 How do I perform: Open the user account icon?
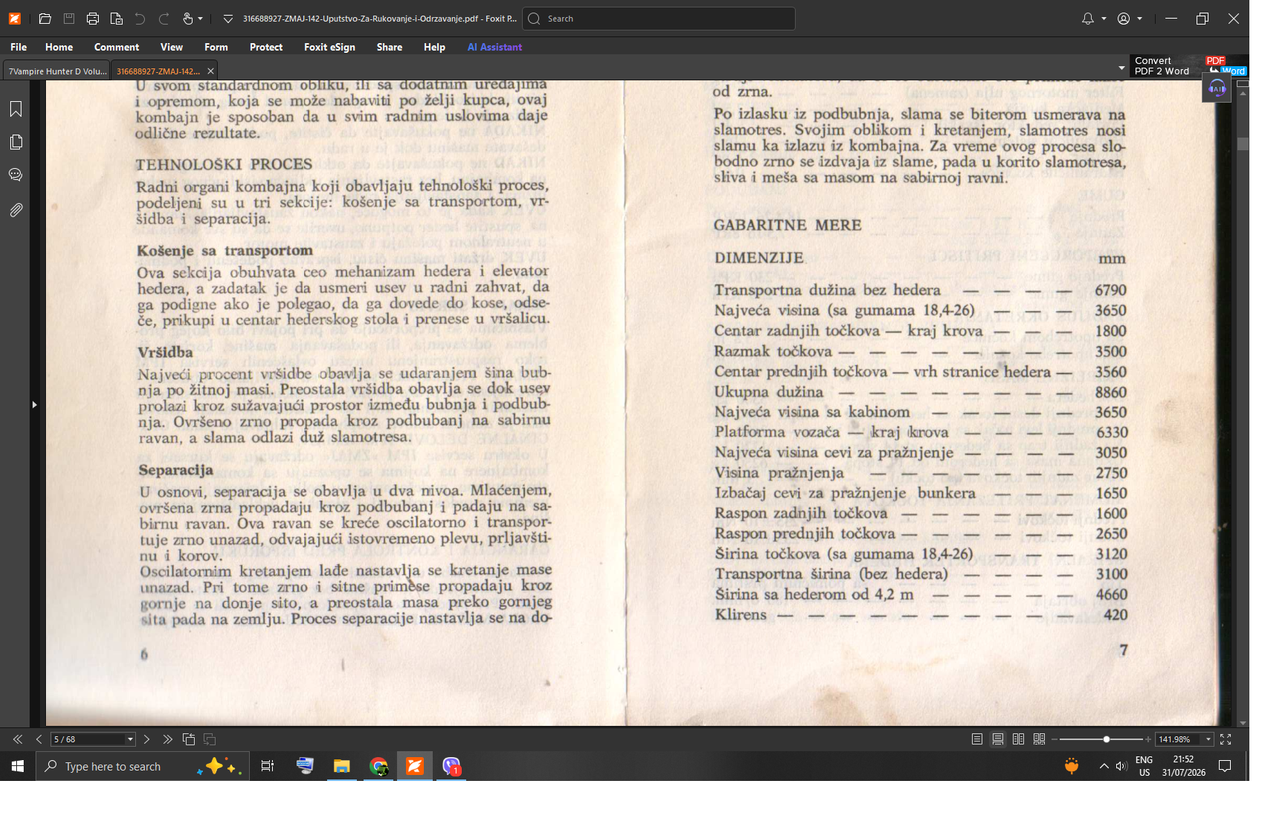1124,18
